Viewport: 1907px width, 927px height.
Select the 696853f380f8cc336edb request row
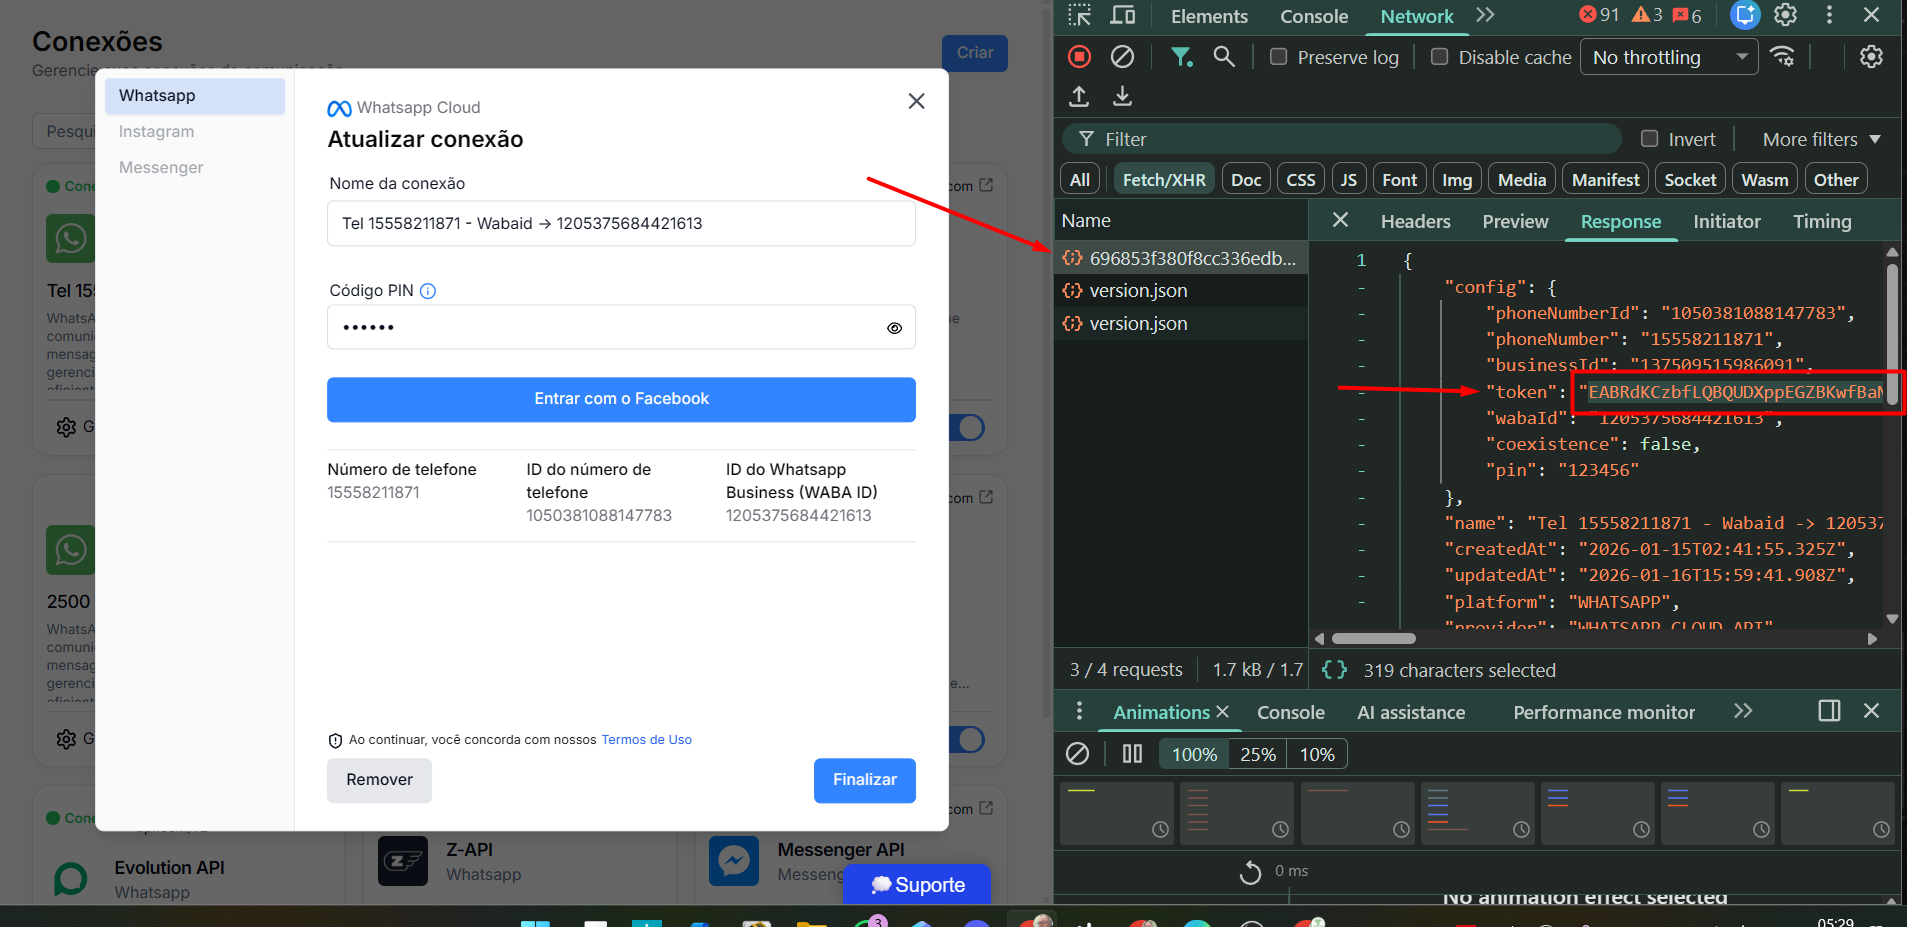pos(1181,258)
